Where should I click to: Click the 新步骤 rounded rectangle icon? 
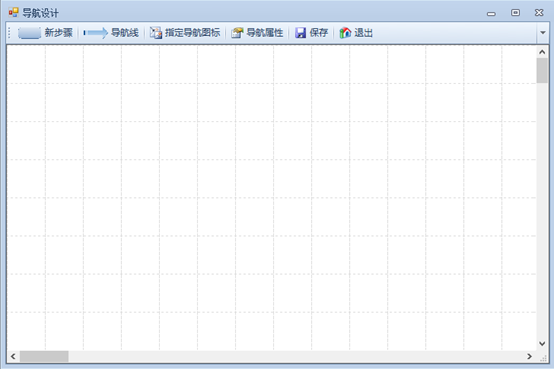[x=29, y=33]
